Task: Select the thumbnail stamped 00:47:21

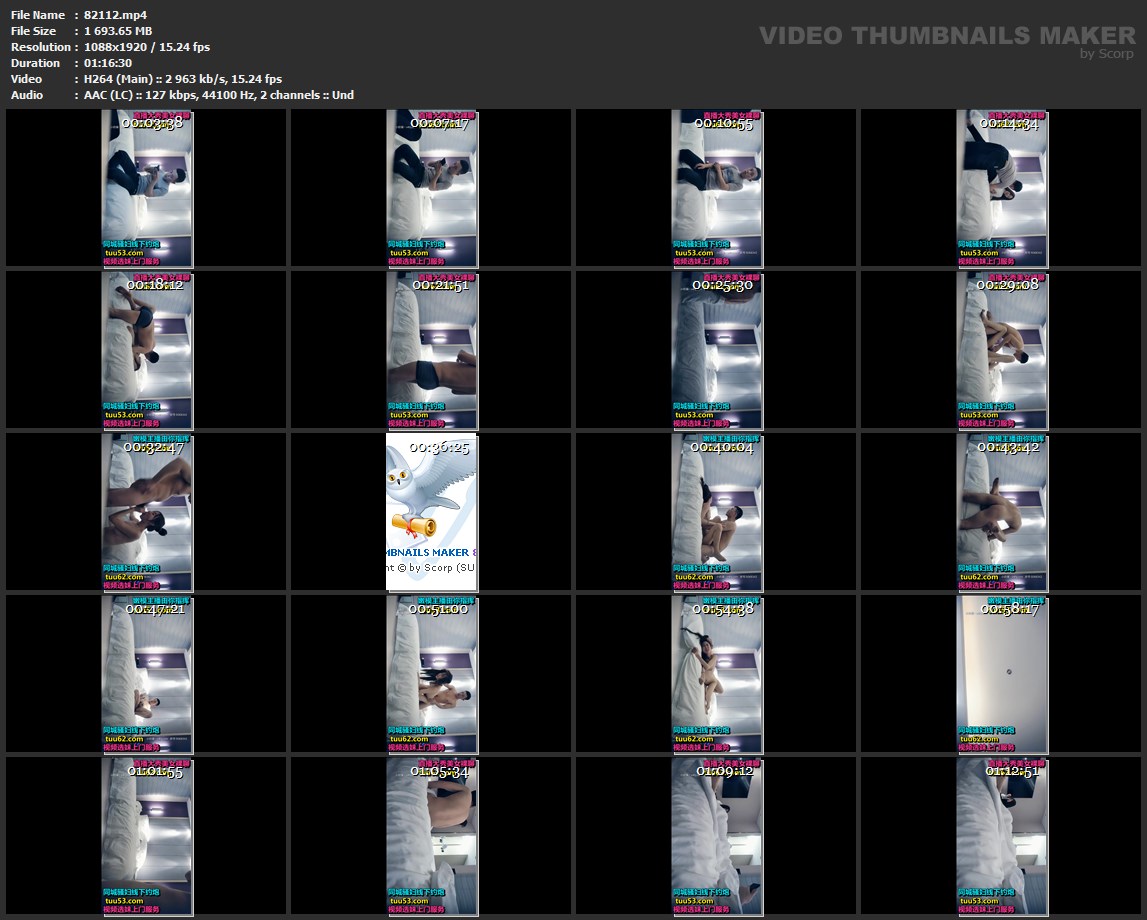Action: [x=146, y=674]
